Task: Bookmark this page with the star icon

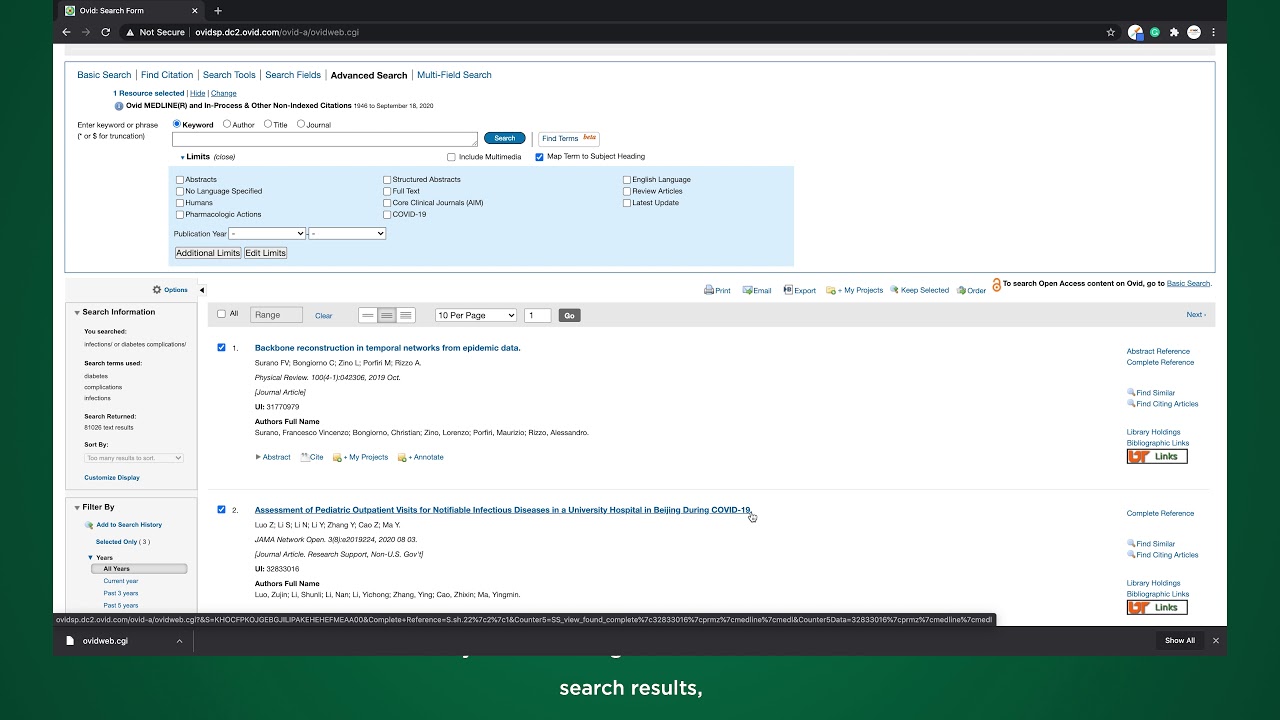Action: point(1110,32)
